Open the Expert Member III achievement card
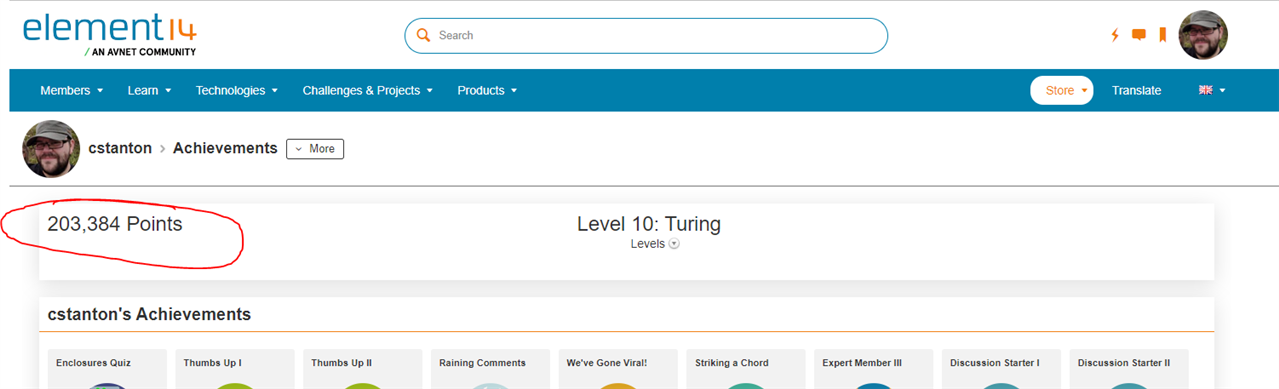1279x389 pixels. coord(874,369)
